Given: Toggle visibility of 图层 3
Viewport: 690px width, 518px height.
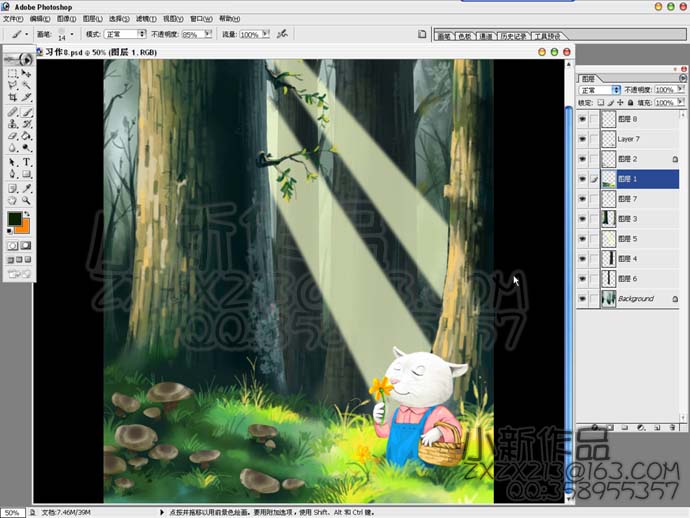Looking at the screenshot, I should [583, 219].
